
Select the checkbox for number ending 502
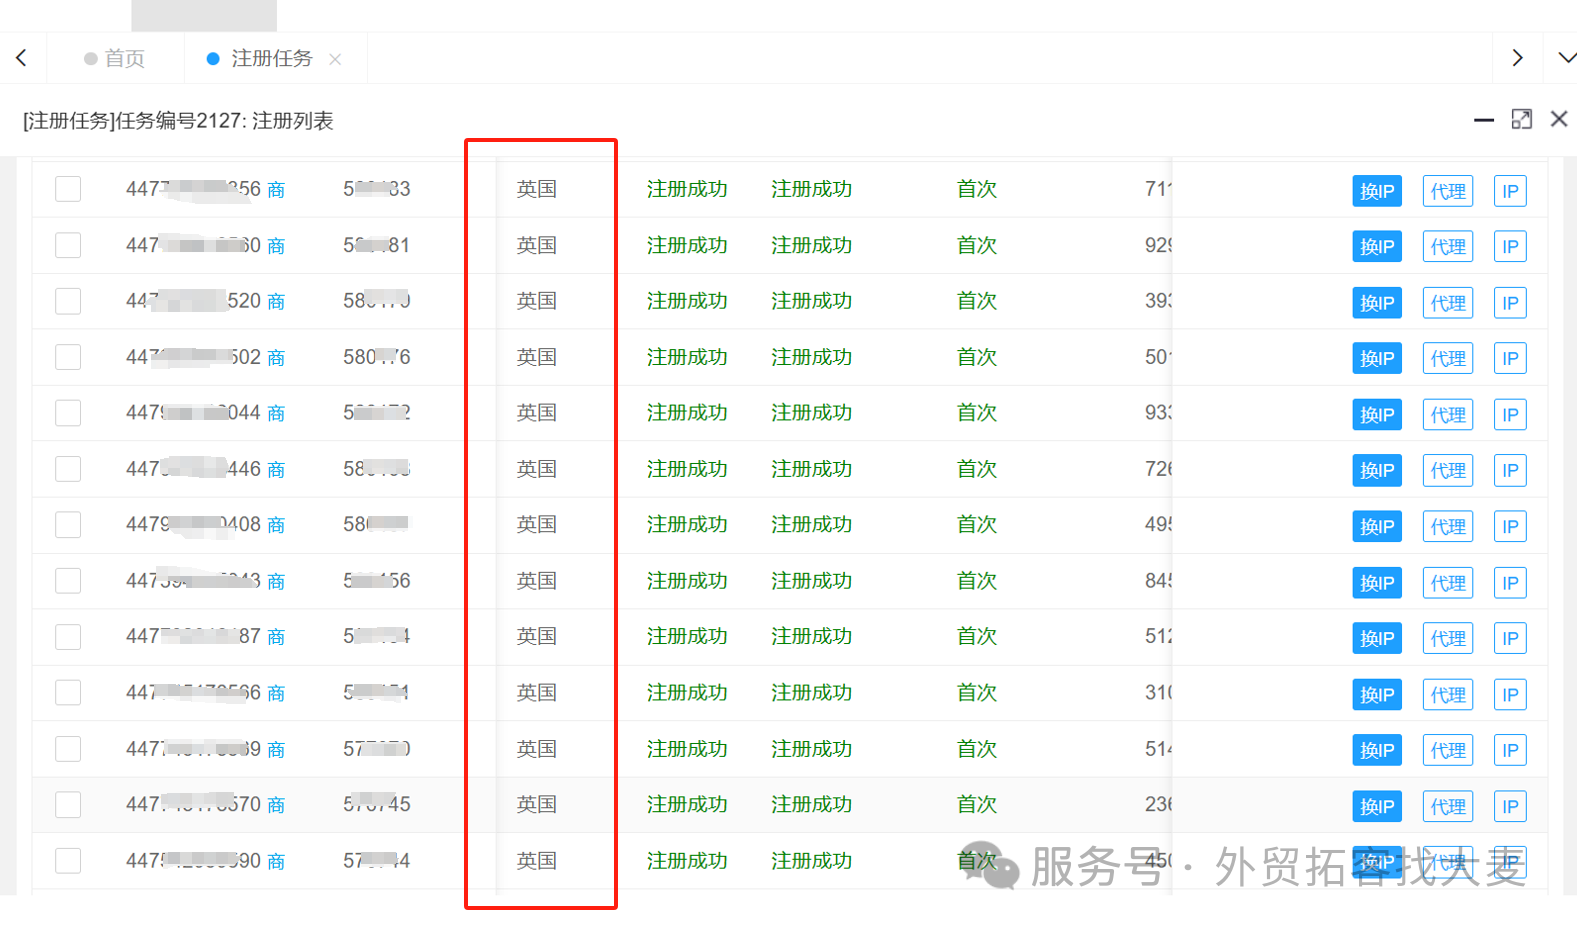point(68,357)
